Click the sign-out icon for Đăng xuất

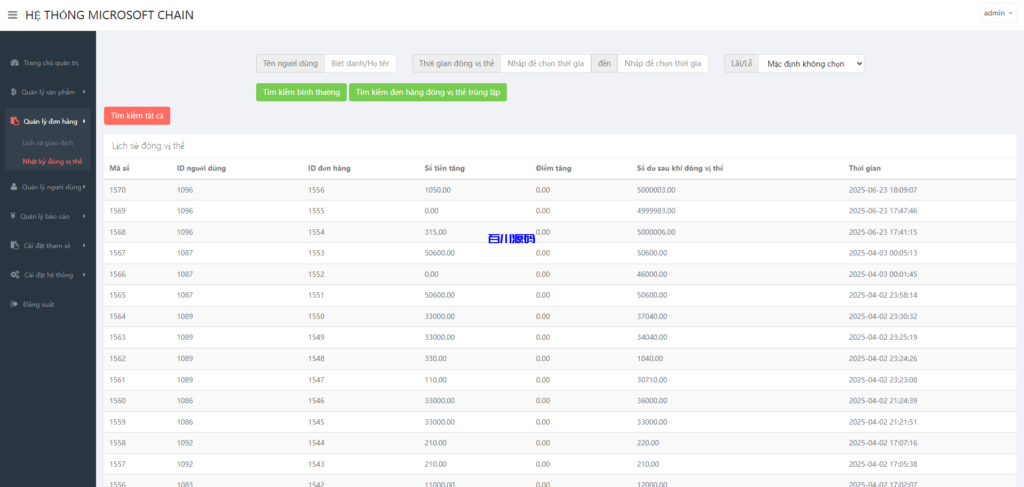pos(14,304)
